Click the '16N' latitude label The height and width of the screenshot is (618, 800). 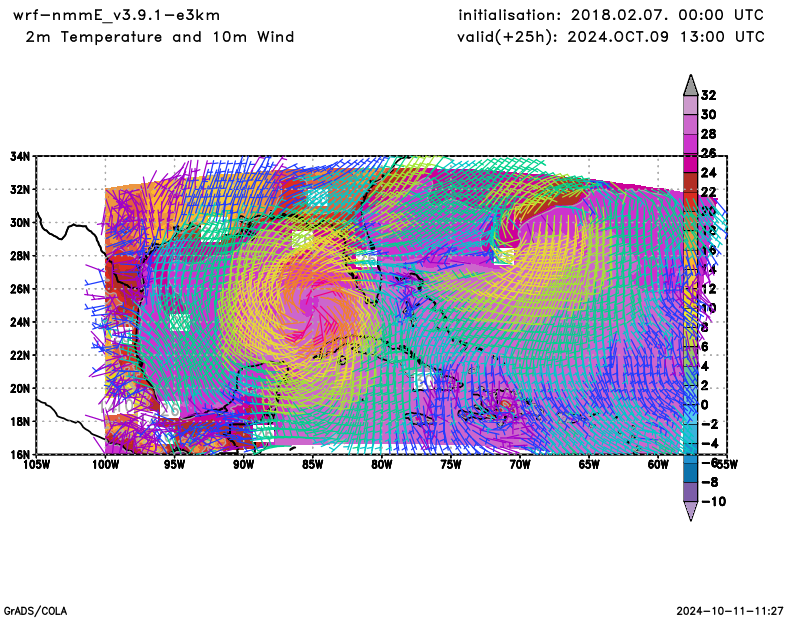tap(20, 454)
